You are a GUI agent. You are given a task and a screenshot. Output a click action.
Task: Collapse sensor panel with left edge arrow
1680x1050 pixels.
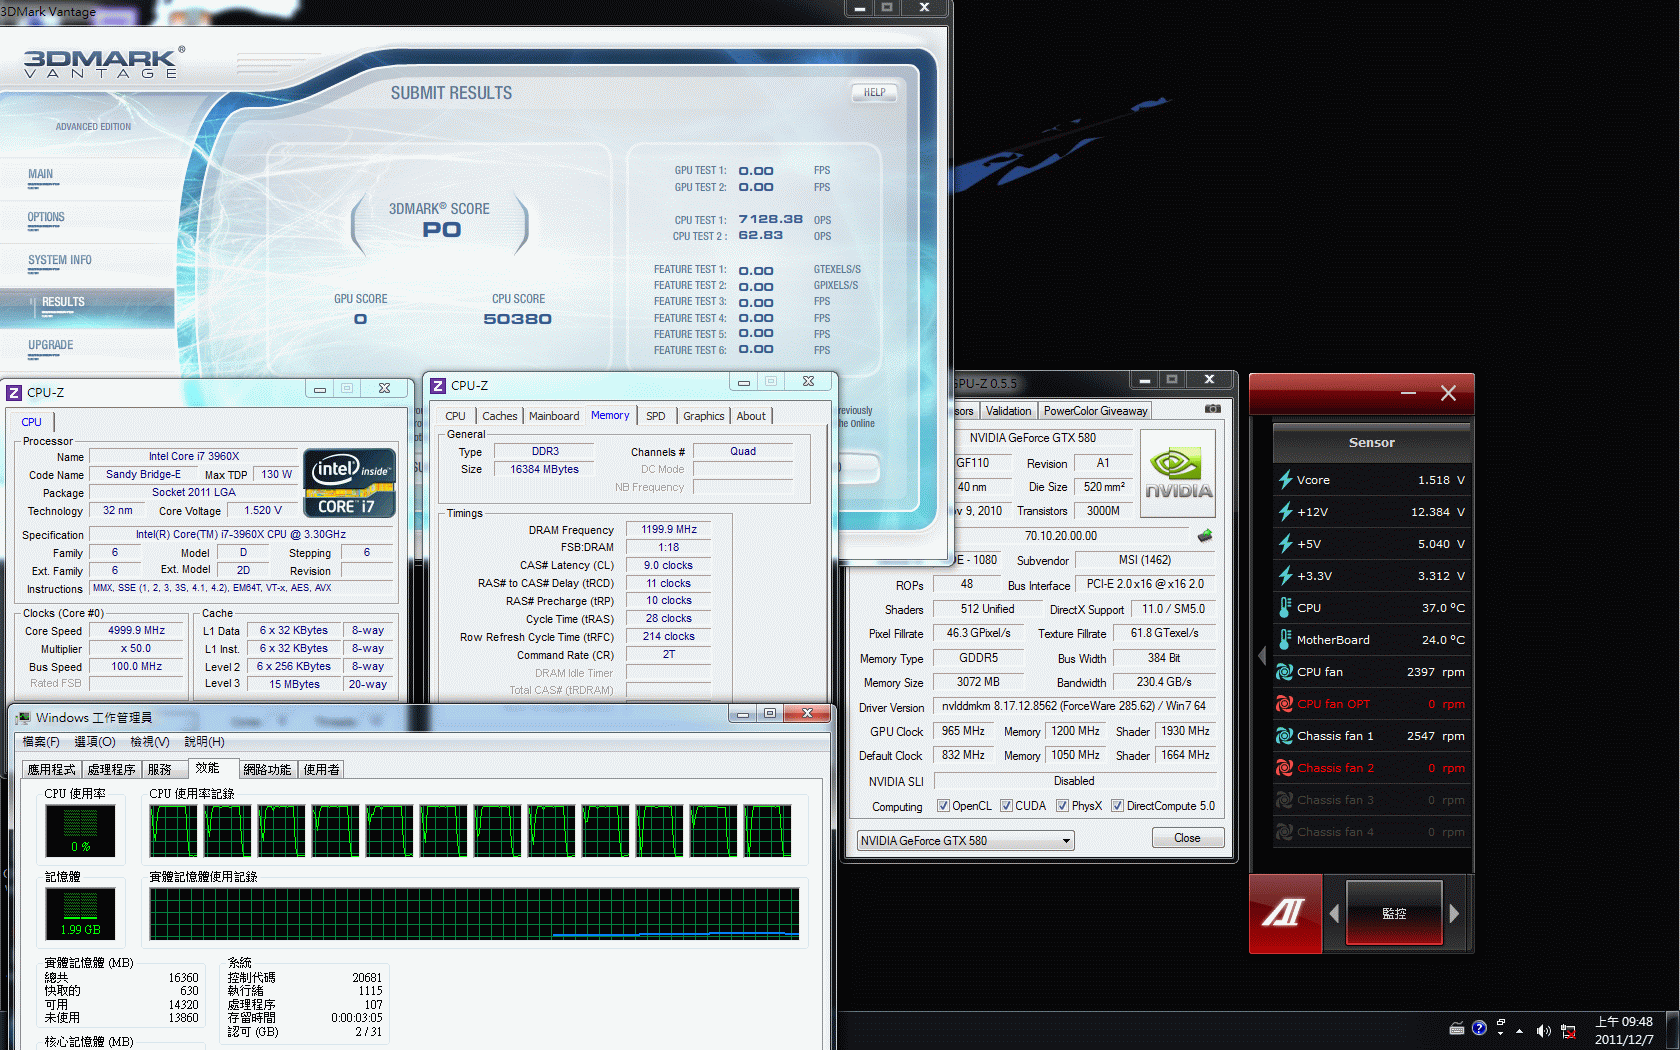coord(1262,656)
